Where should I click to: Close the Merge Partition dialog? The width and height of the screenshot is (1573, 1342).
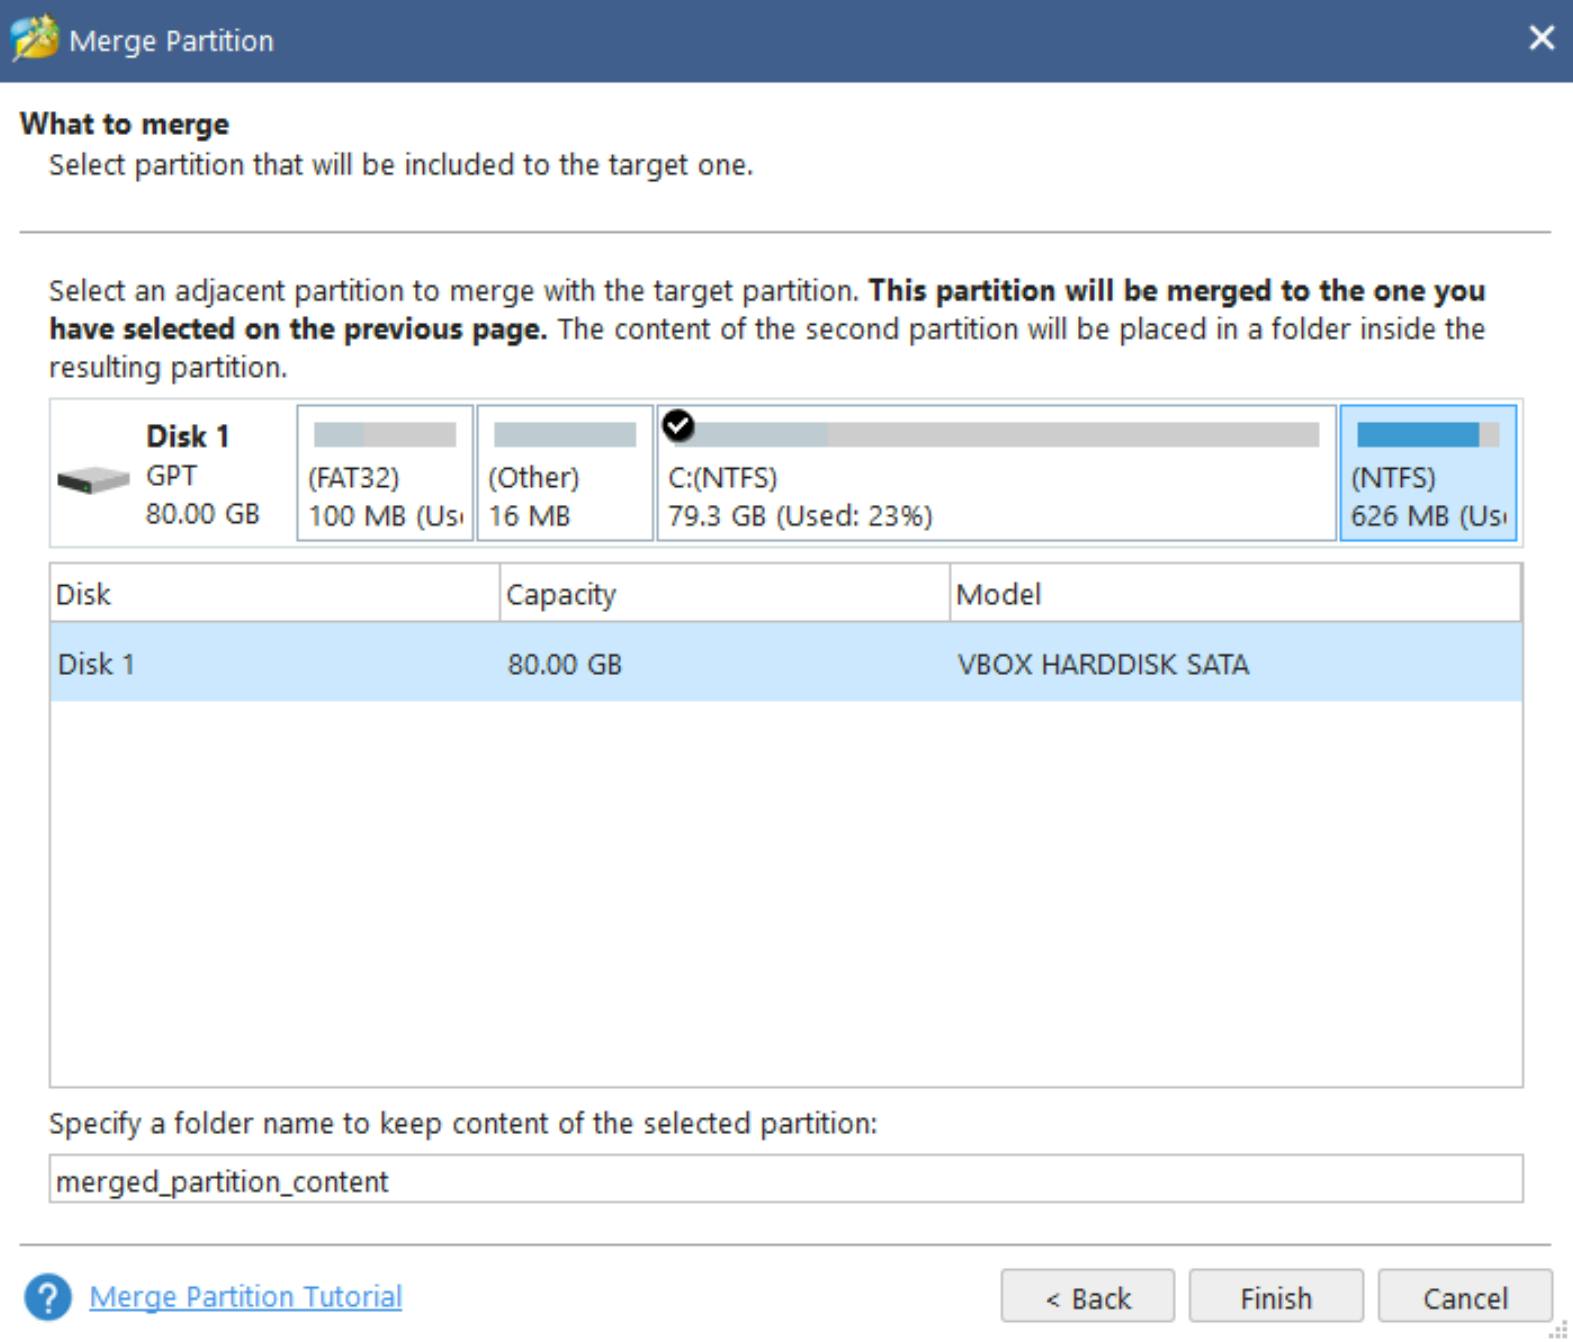pyautogui.click(x=1541, y=38)
